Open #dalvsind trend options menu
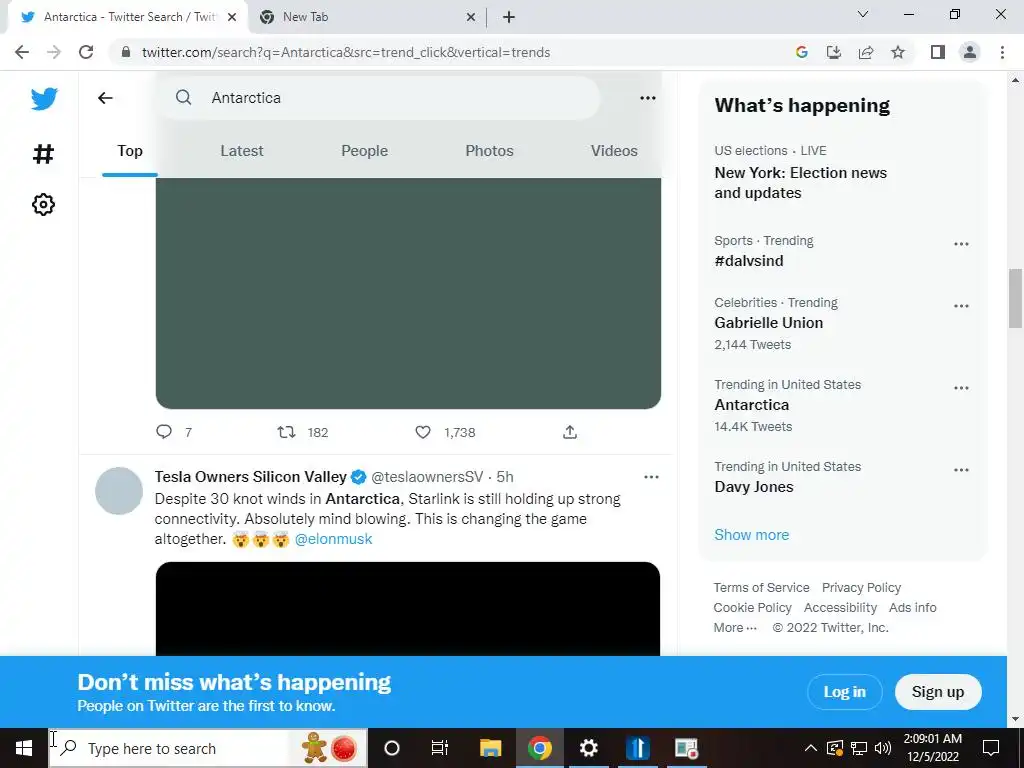 click(x=961, y=244)
